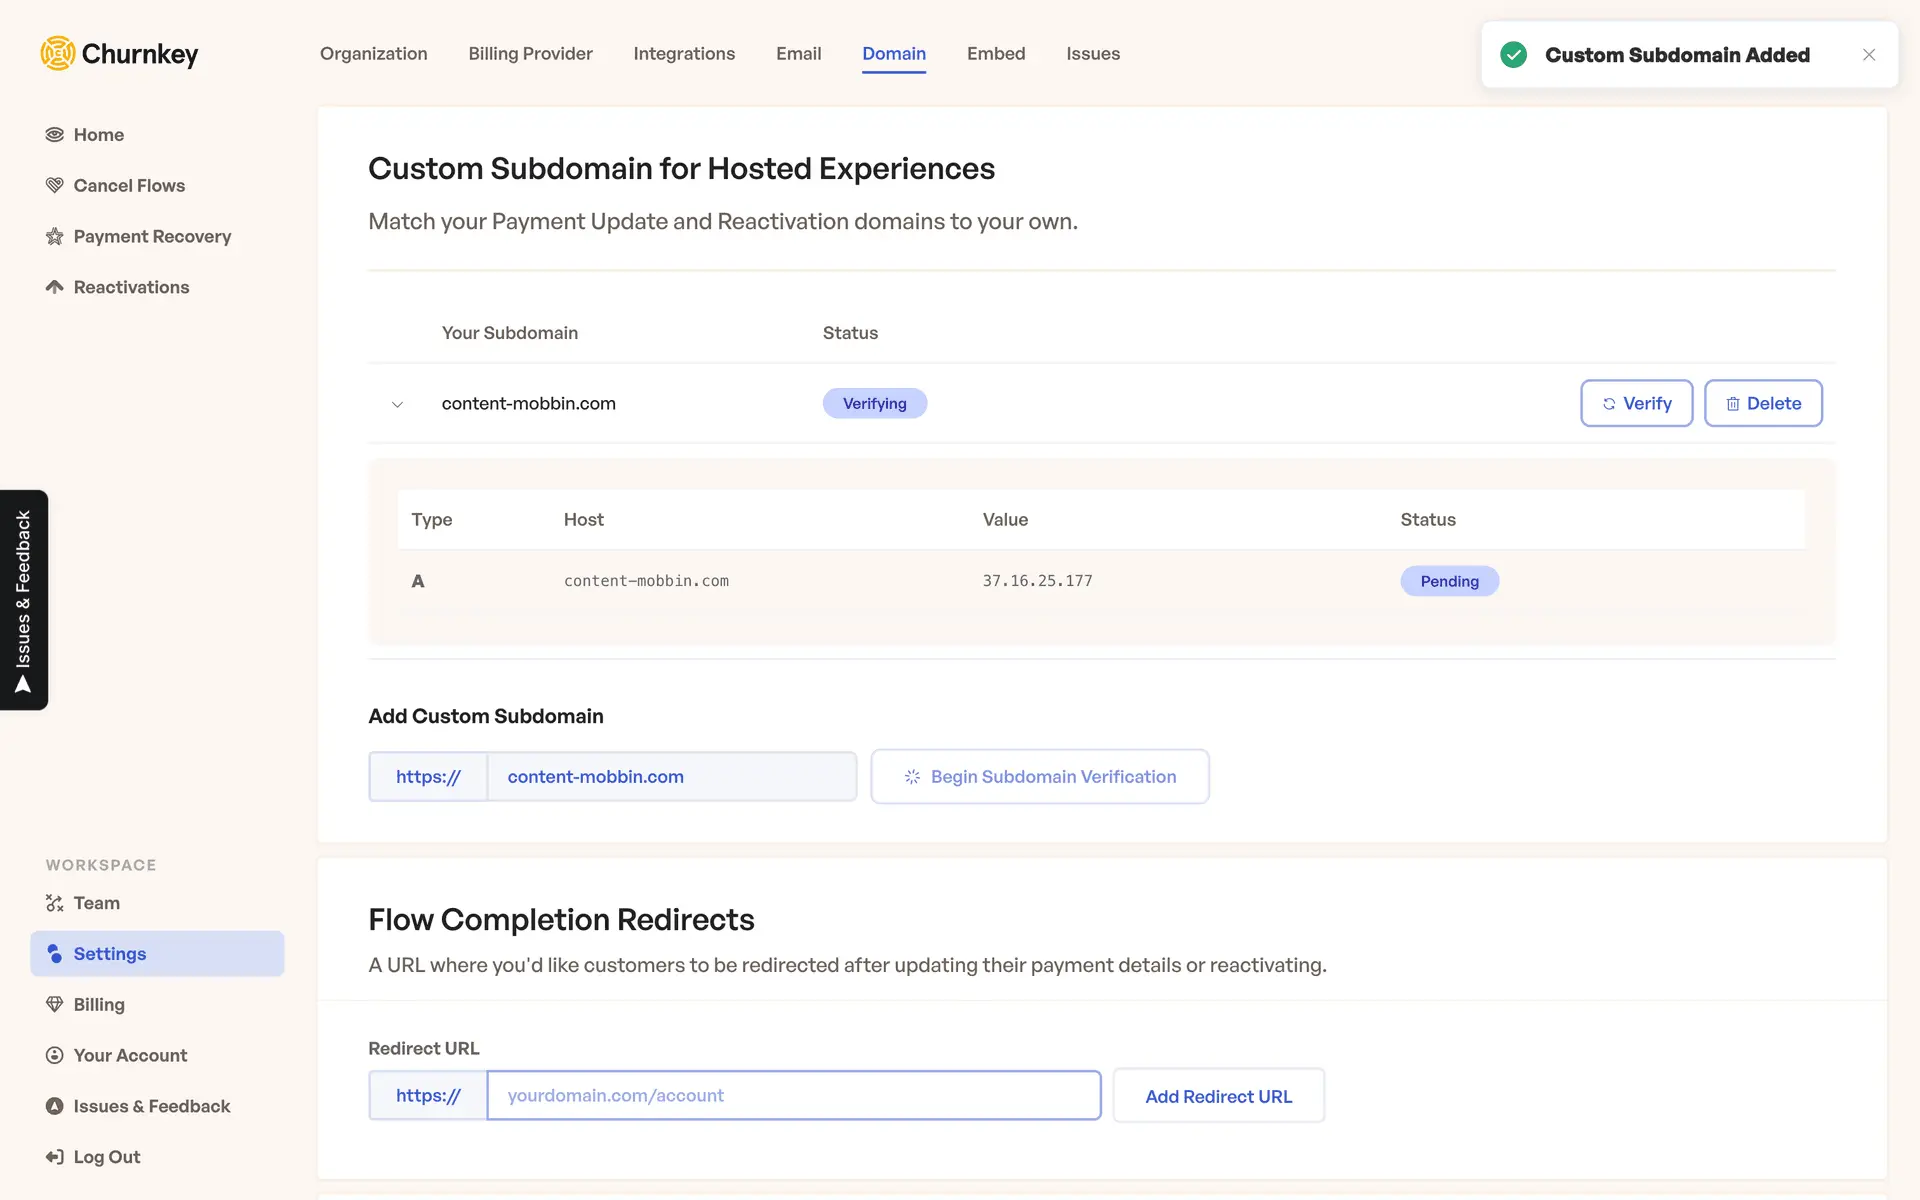The image size is (1920, 1200).
Task: Focus the Redirect URL input field
Action: pos(793,1096)
